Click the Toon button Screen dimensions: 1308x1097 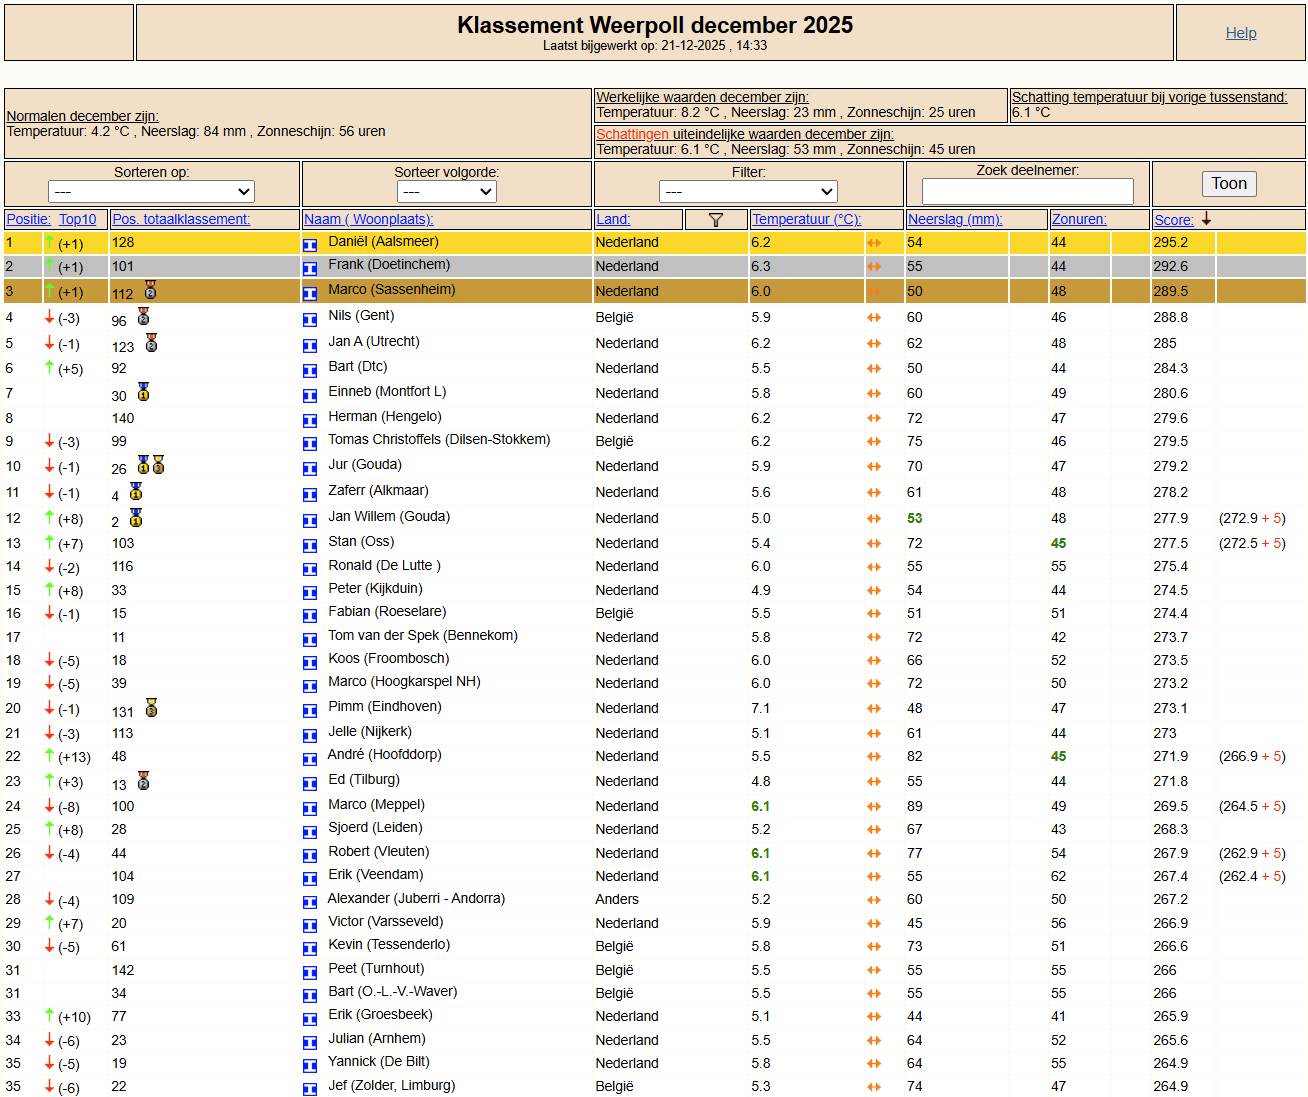click(x=1229, y=183)
